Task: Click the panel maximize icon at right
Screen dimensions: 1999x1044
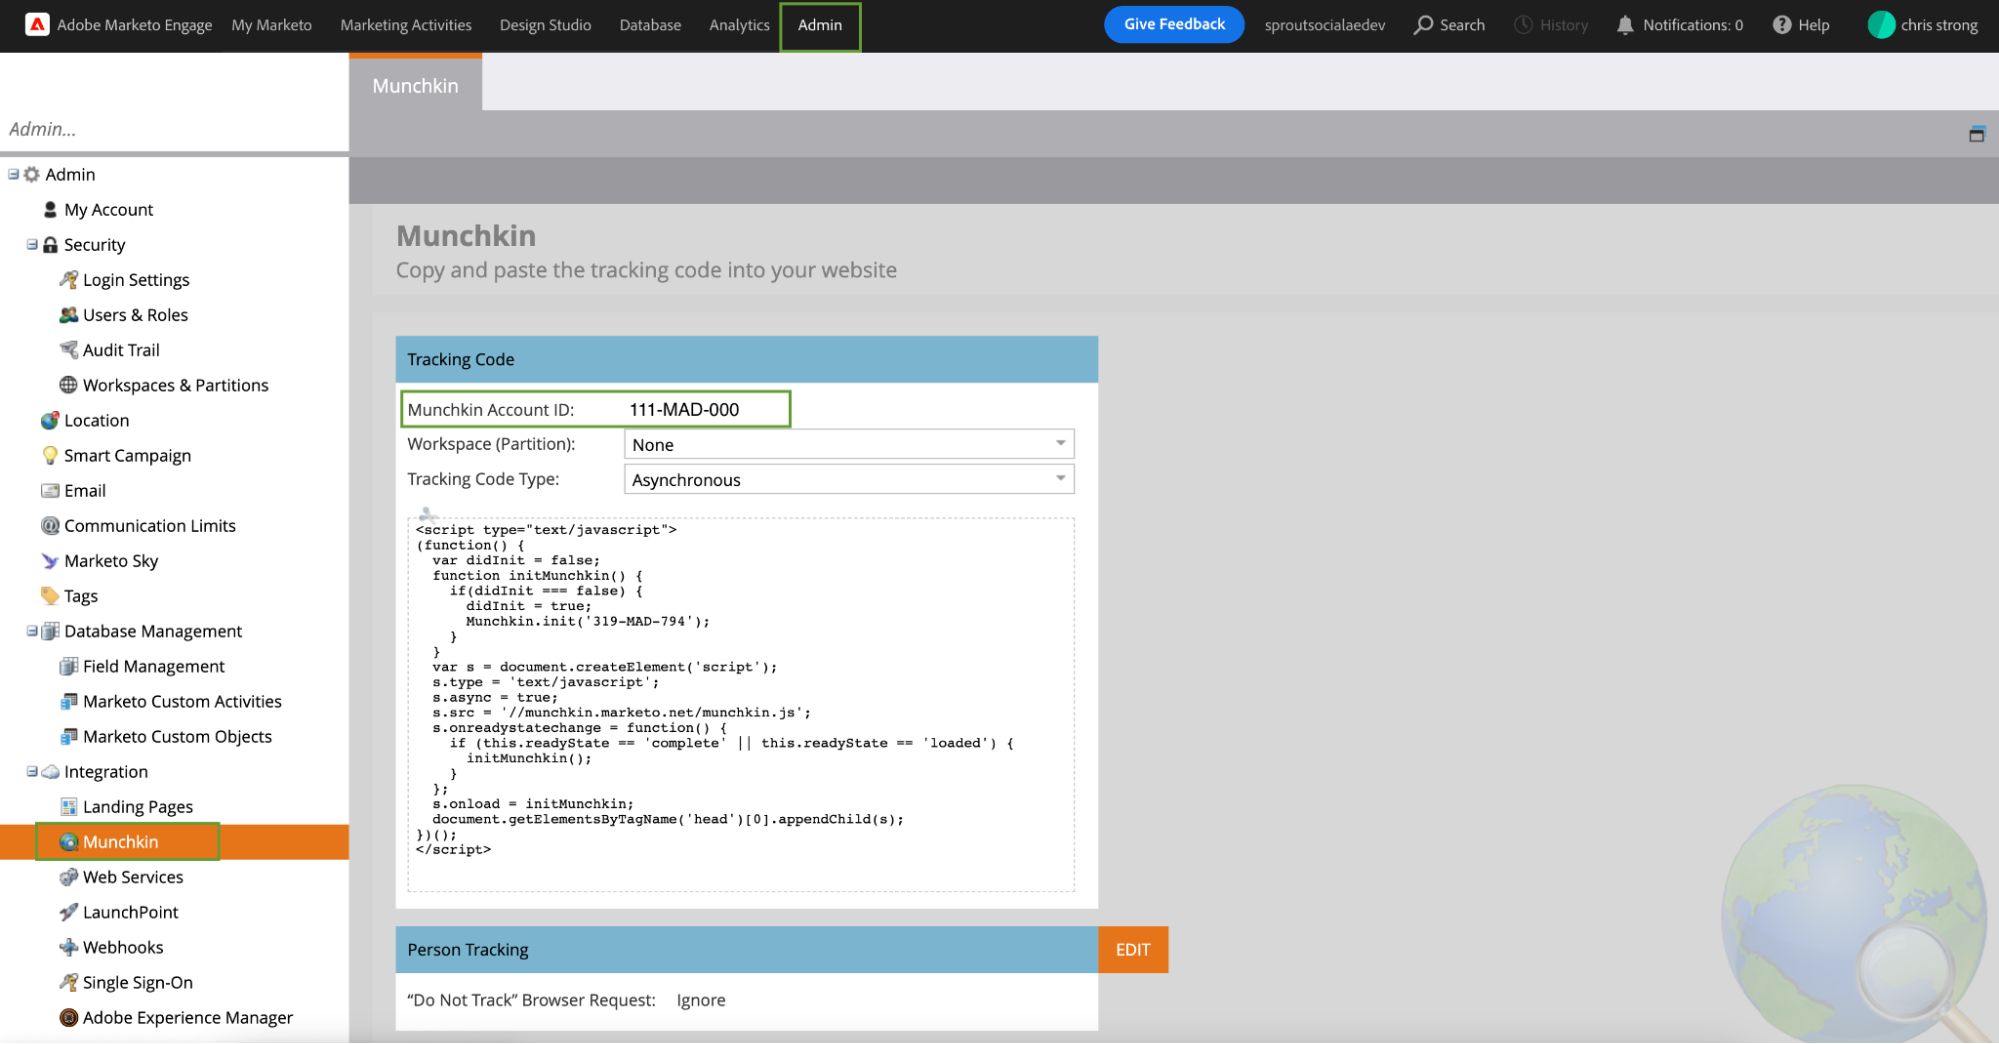Action: click(x=1976, y=134)
